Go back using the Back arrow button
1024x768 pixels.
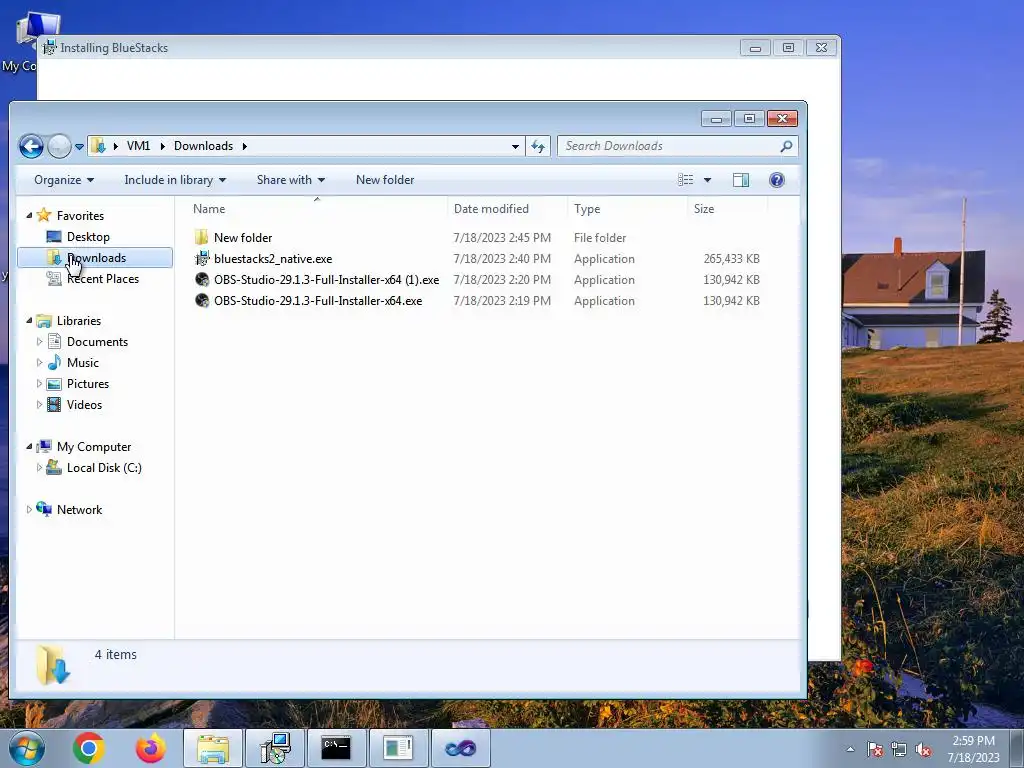coord(31,146)
